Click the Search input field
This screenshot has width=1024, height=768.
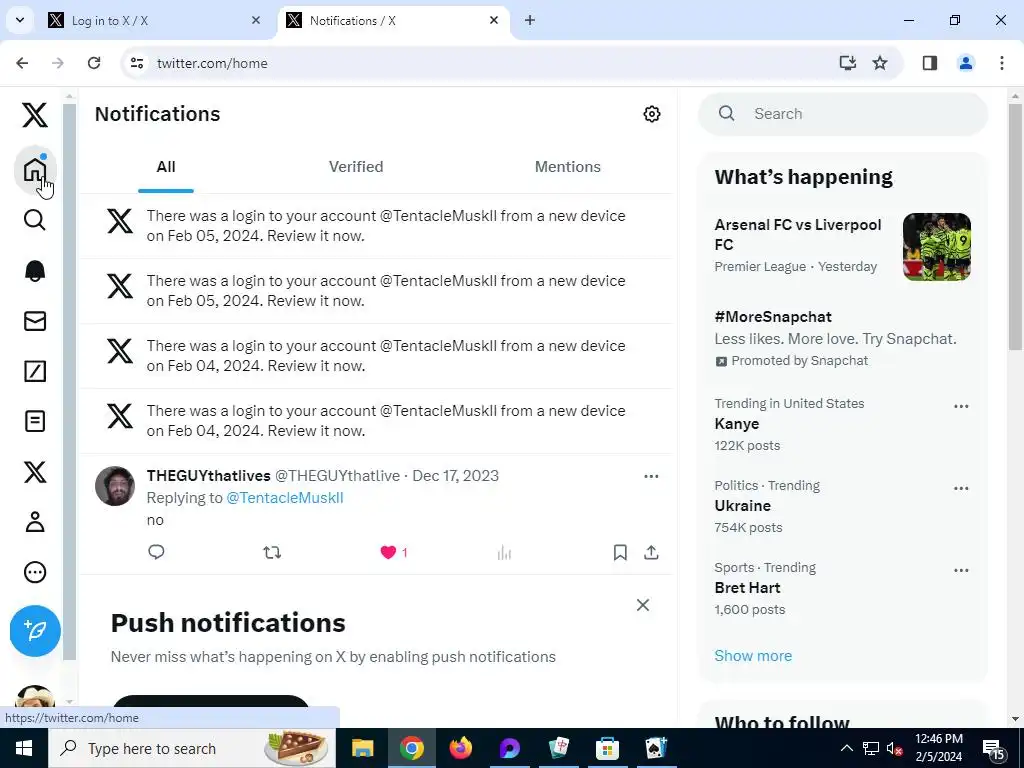tap(842, 114)
